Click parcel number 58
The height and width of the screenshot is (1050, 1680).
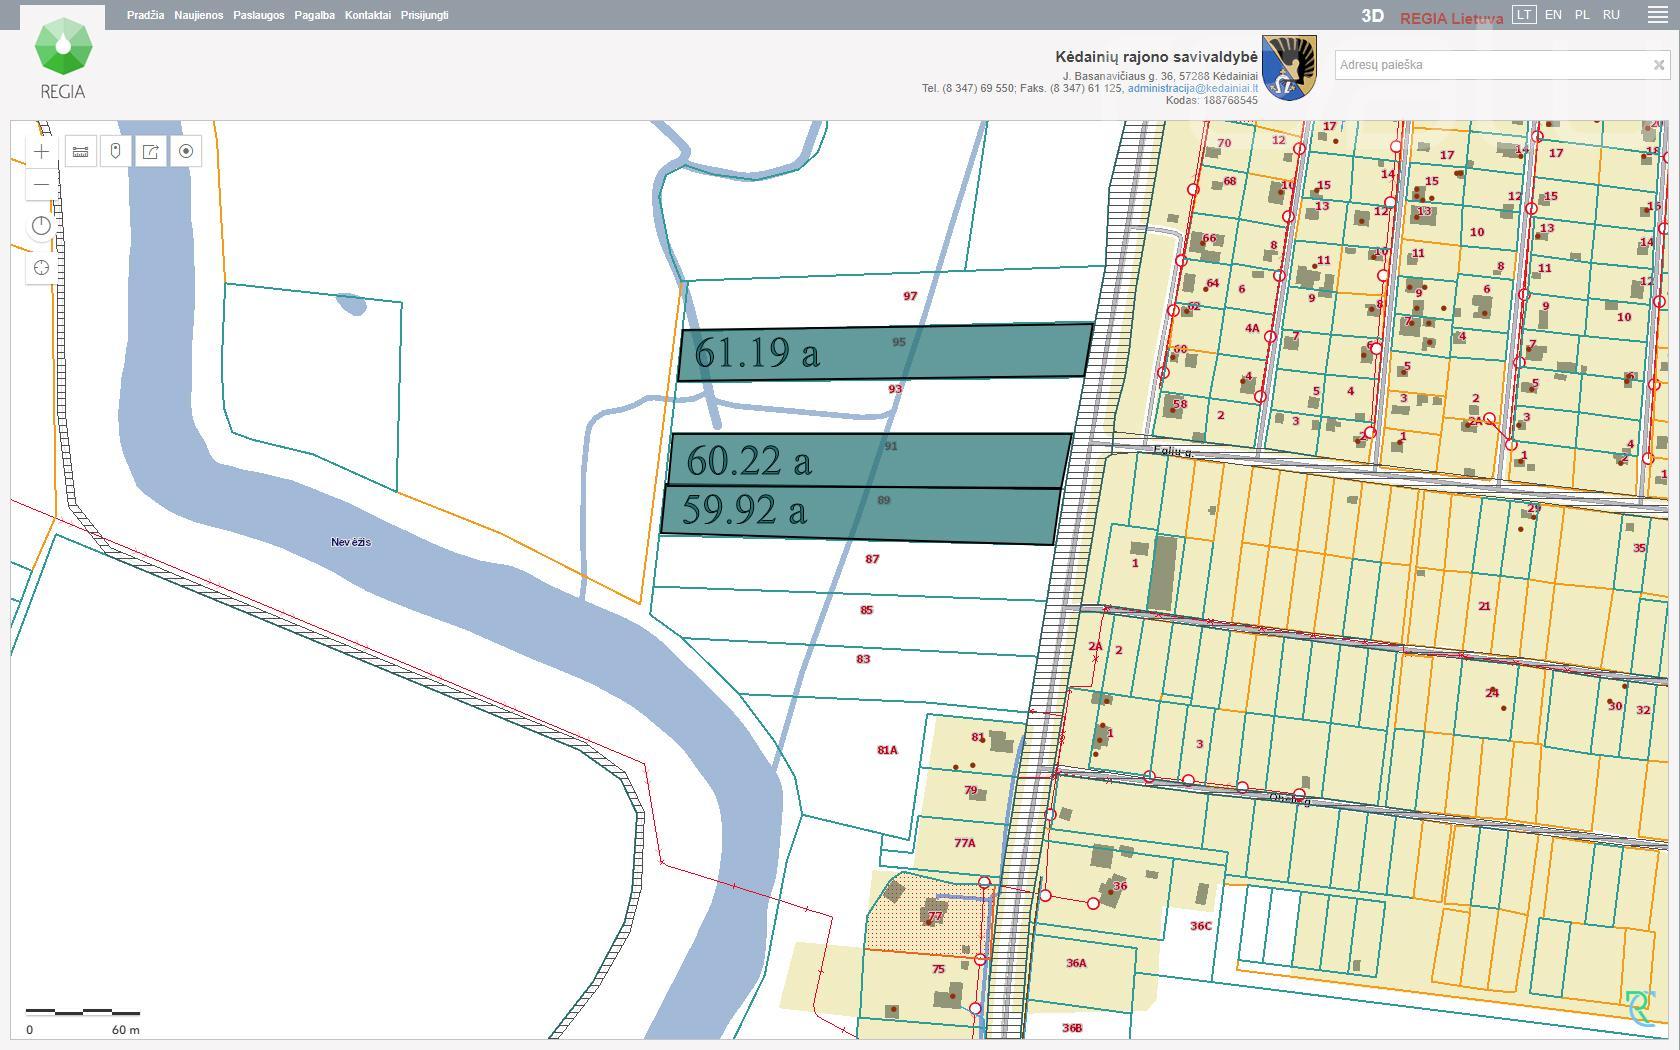1180,405
